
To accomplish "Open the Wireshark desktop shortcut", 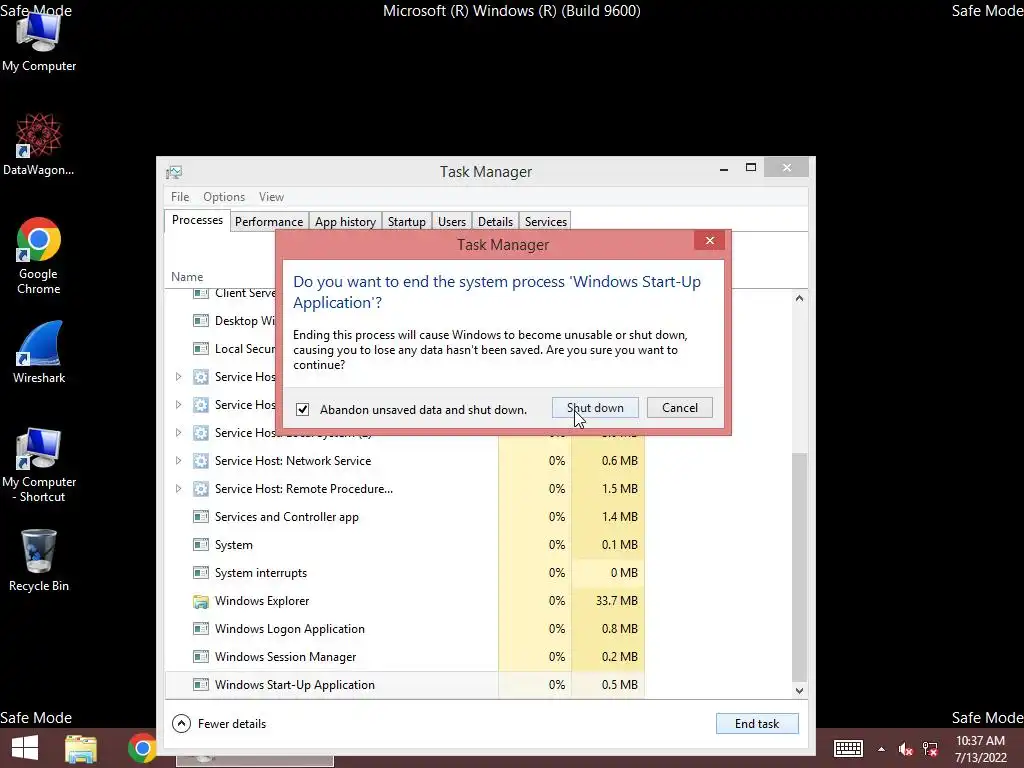I will pyautogui.click(x=39, y=352).
